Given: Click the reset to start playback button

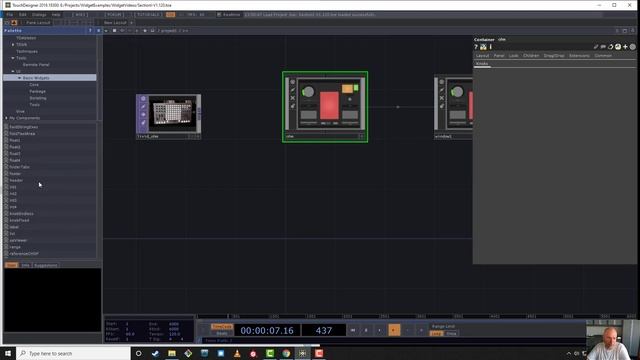Looking at the screenshot, I should coord(353,330).
